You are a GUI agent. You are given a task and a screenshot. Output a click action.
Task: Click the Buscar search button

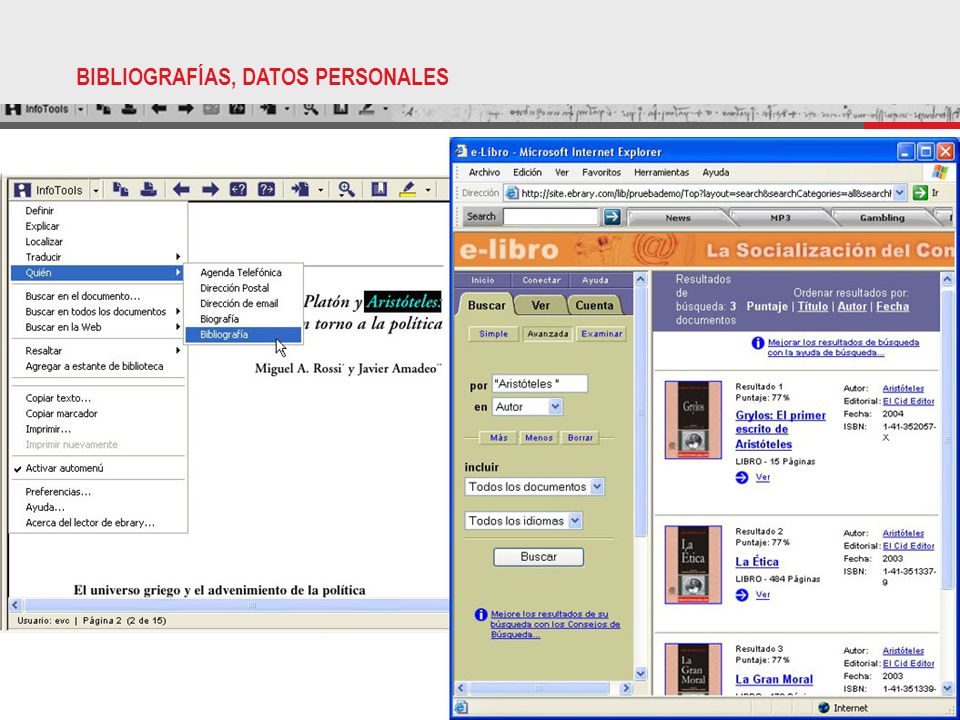[x=538, y=557]
